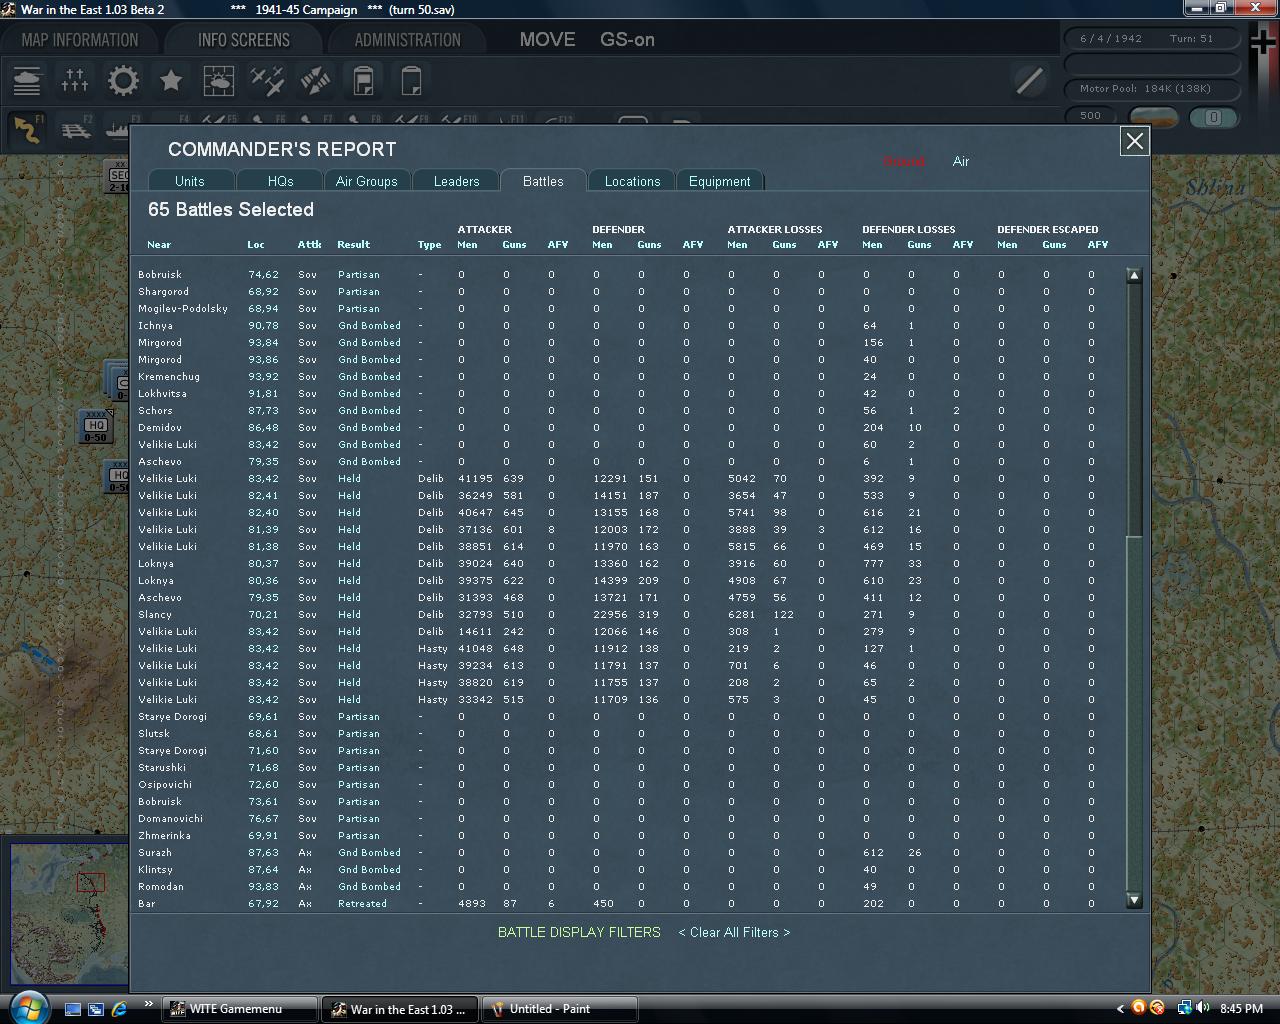Click the losses crosses icon

tap(75, 80)
